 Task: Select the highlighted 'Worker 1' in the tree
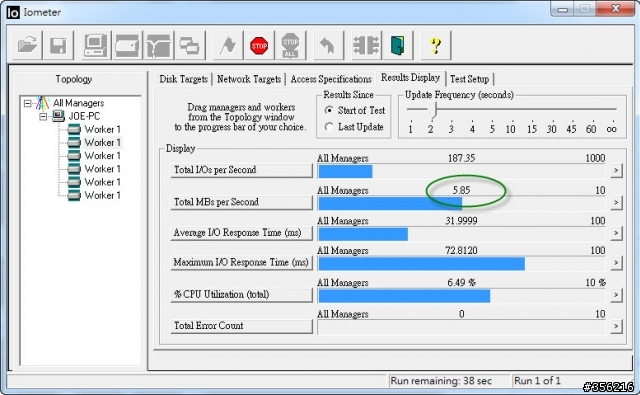click(102, 143)
